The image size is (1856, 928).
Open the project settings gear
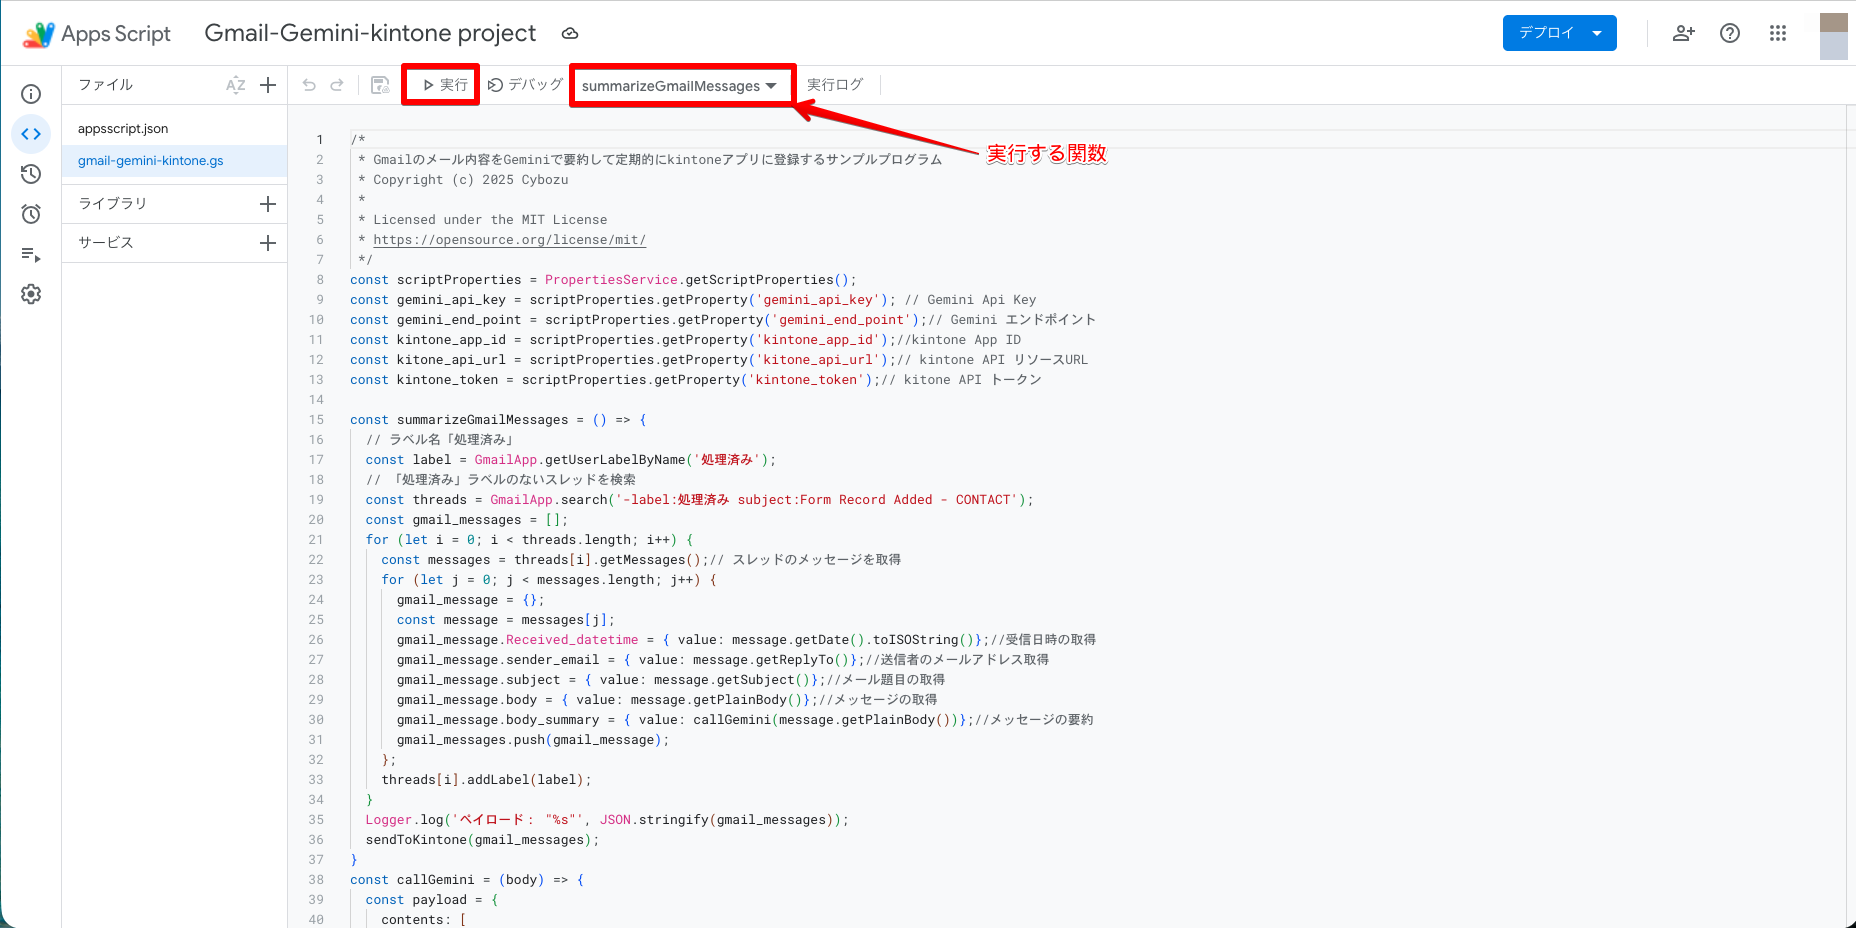coord(31,293)
